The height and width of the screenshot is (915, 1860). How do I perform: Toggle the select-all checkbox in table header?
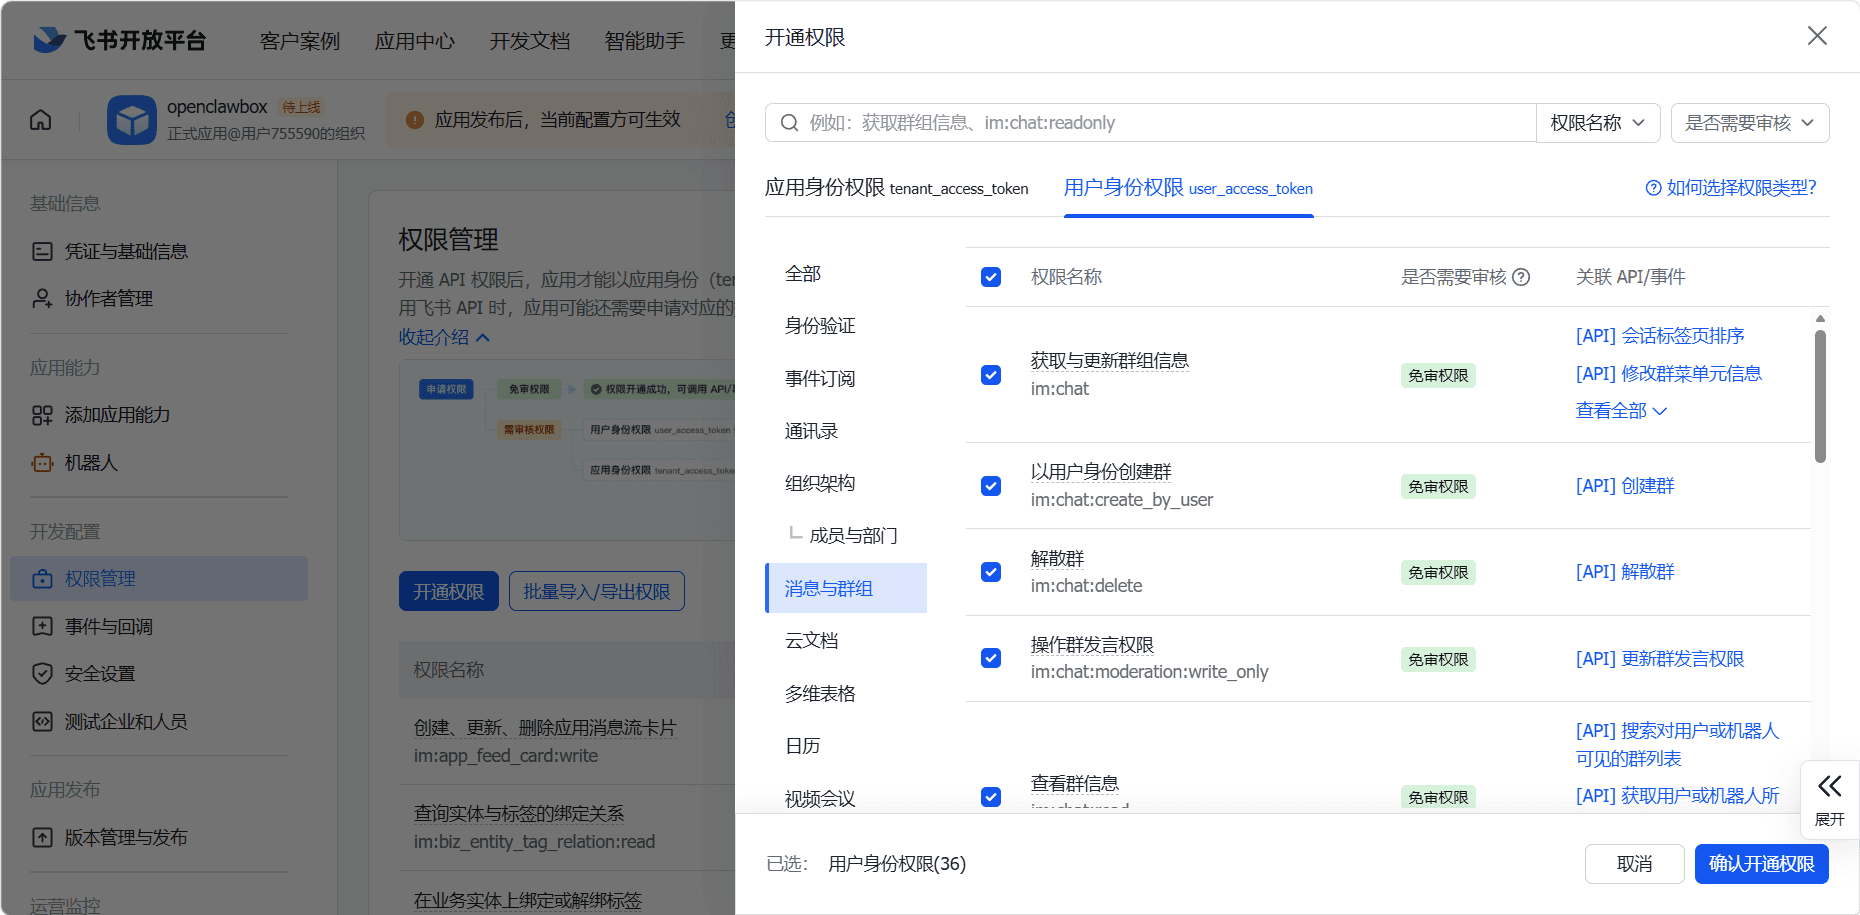(991, 277)
